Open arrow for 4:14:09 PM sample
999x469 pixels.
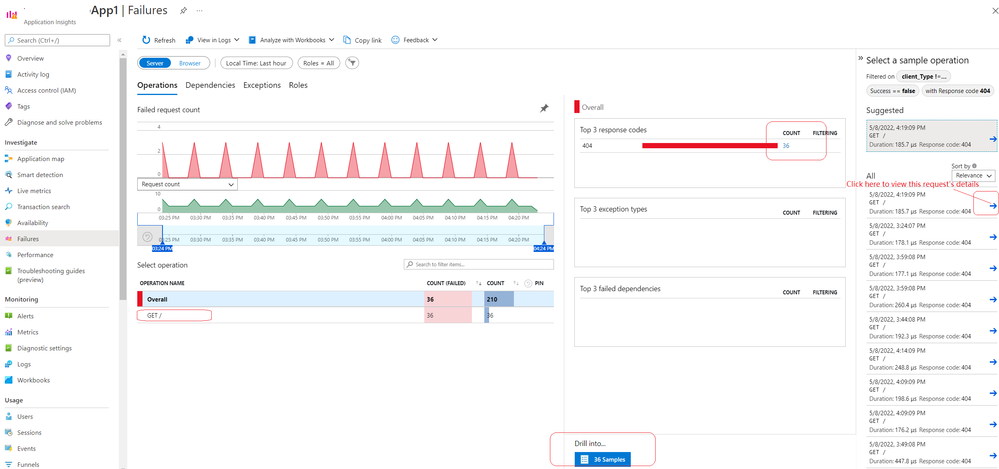pos(993,361)
